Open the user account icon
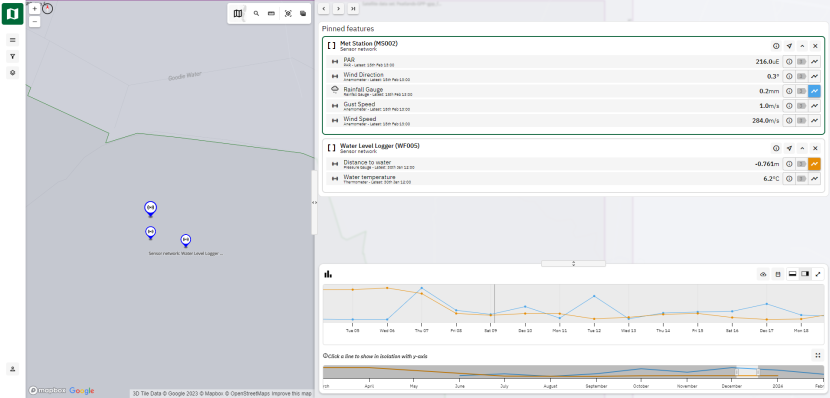830x398 pixels. click(x=13, y=369)
